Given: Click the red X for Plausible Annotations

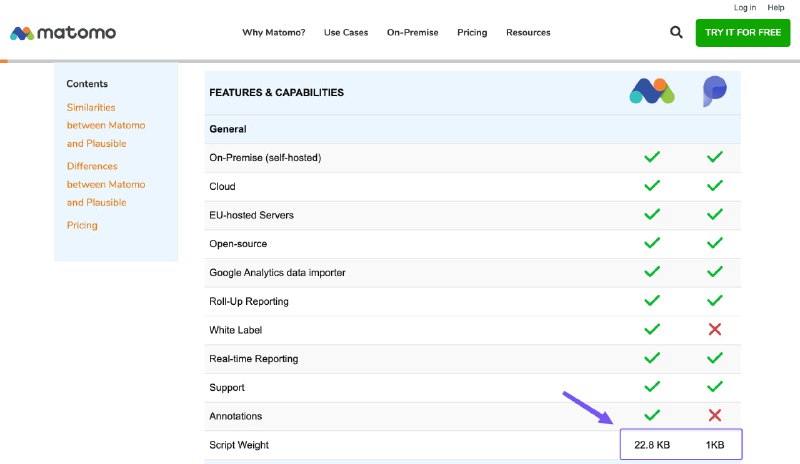Looking at the screenshot, I should (x=714, y=415).
